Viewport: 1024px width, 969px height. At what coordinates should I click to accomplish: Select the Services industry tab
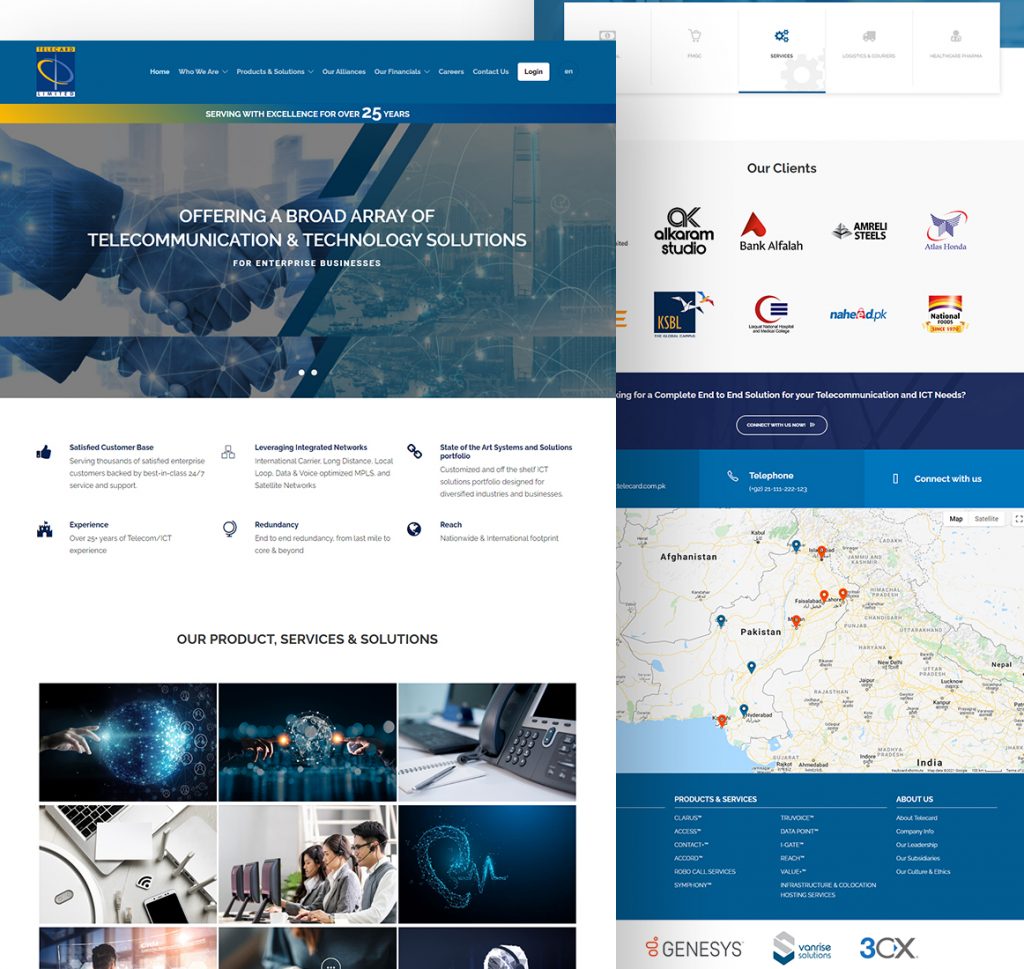tap(782, 50)
